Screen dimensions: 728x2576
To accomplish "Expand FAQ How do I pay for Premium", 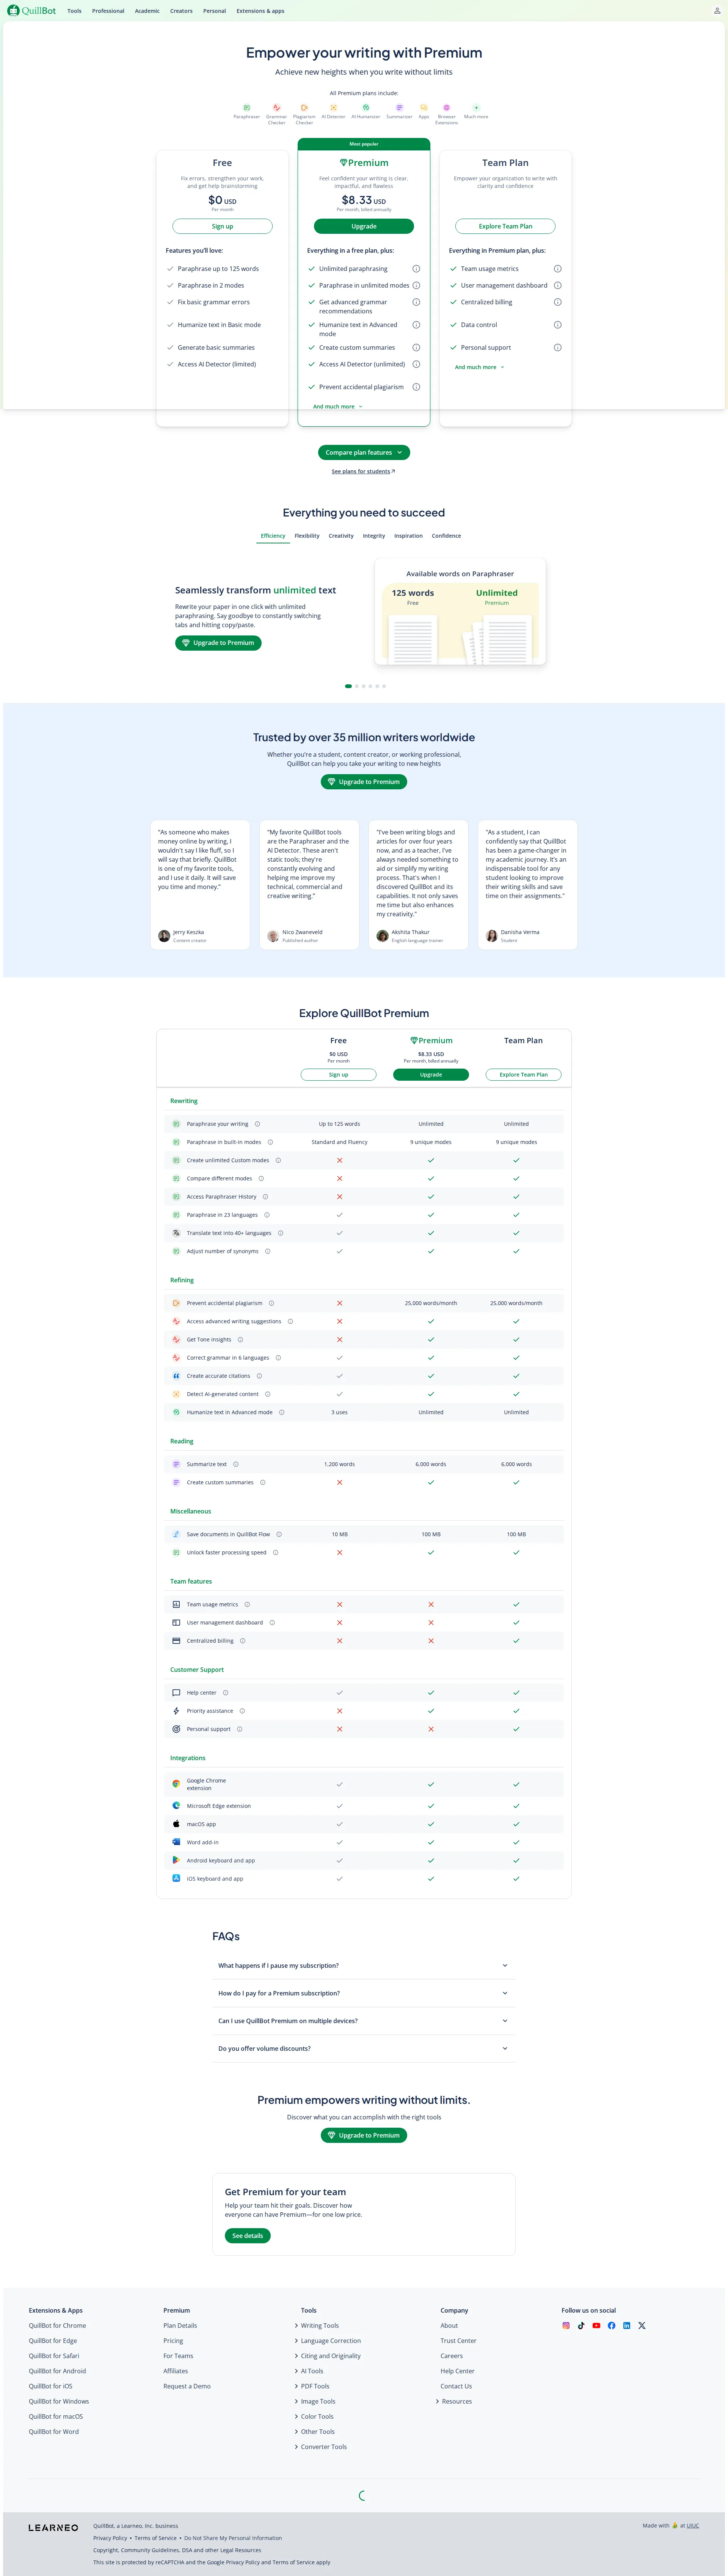I will tap(364, 1993).
